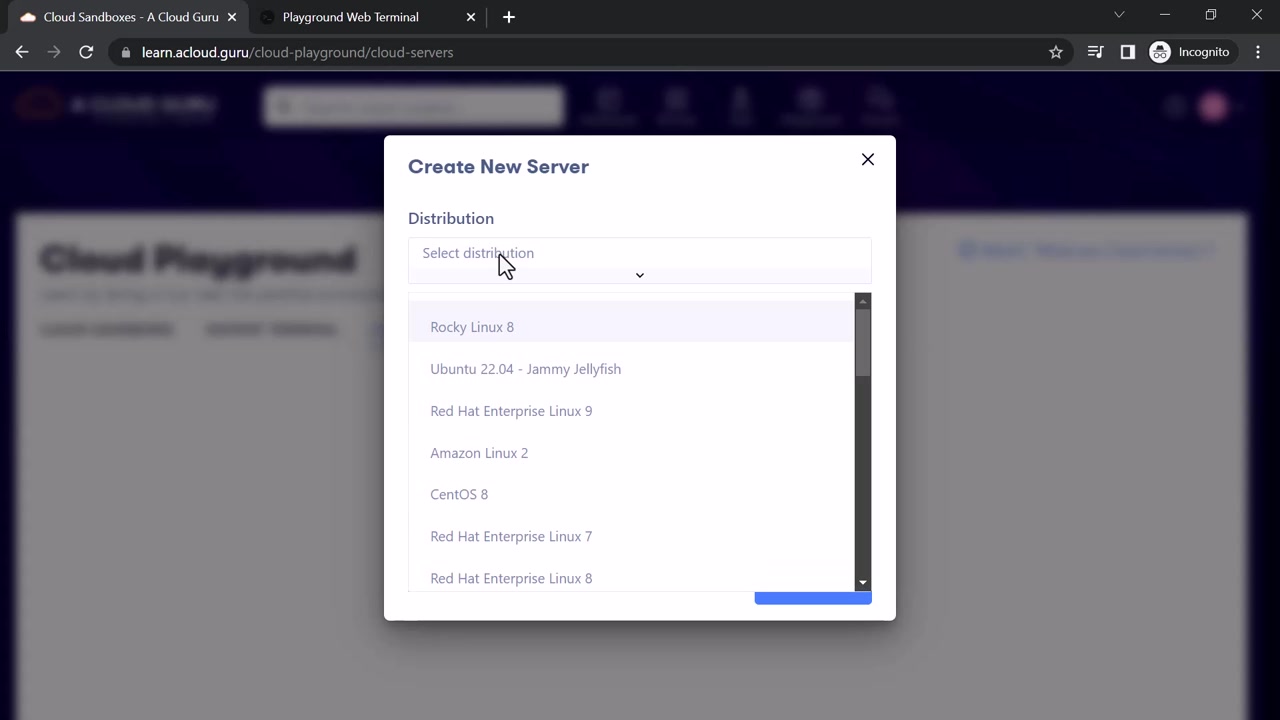Open Chrome's three-dot menu
1280x720 pixels.
click(1258, 52)
